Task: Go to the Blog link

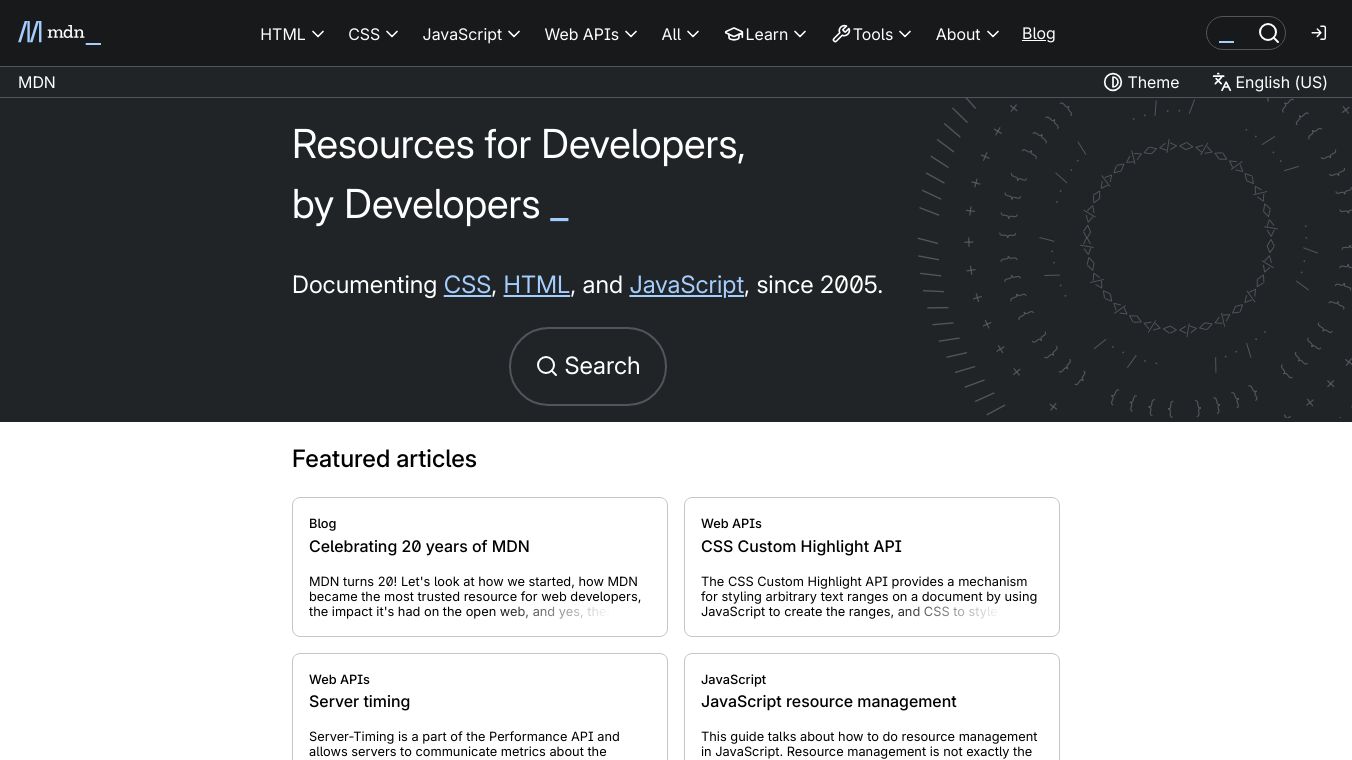Action: 1038,33
